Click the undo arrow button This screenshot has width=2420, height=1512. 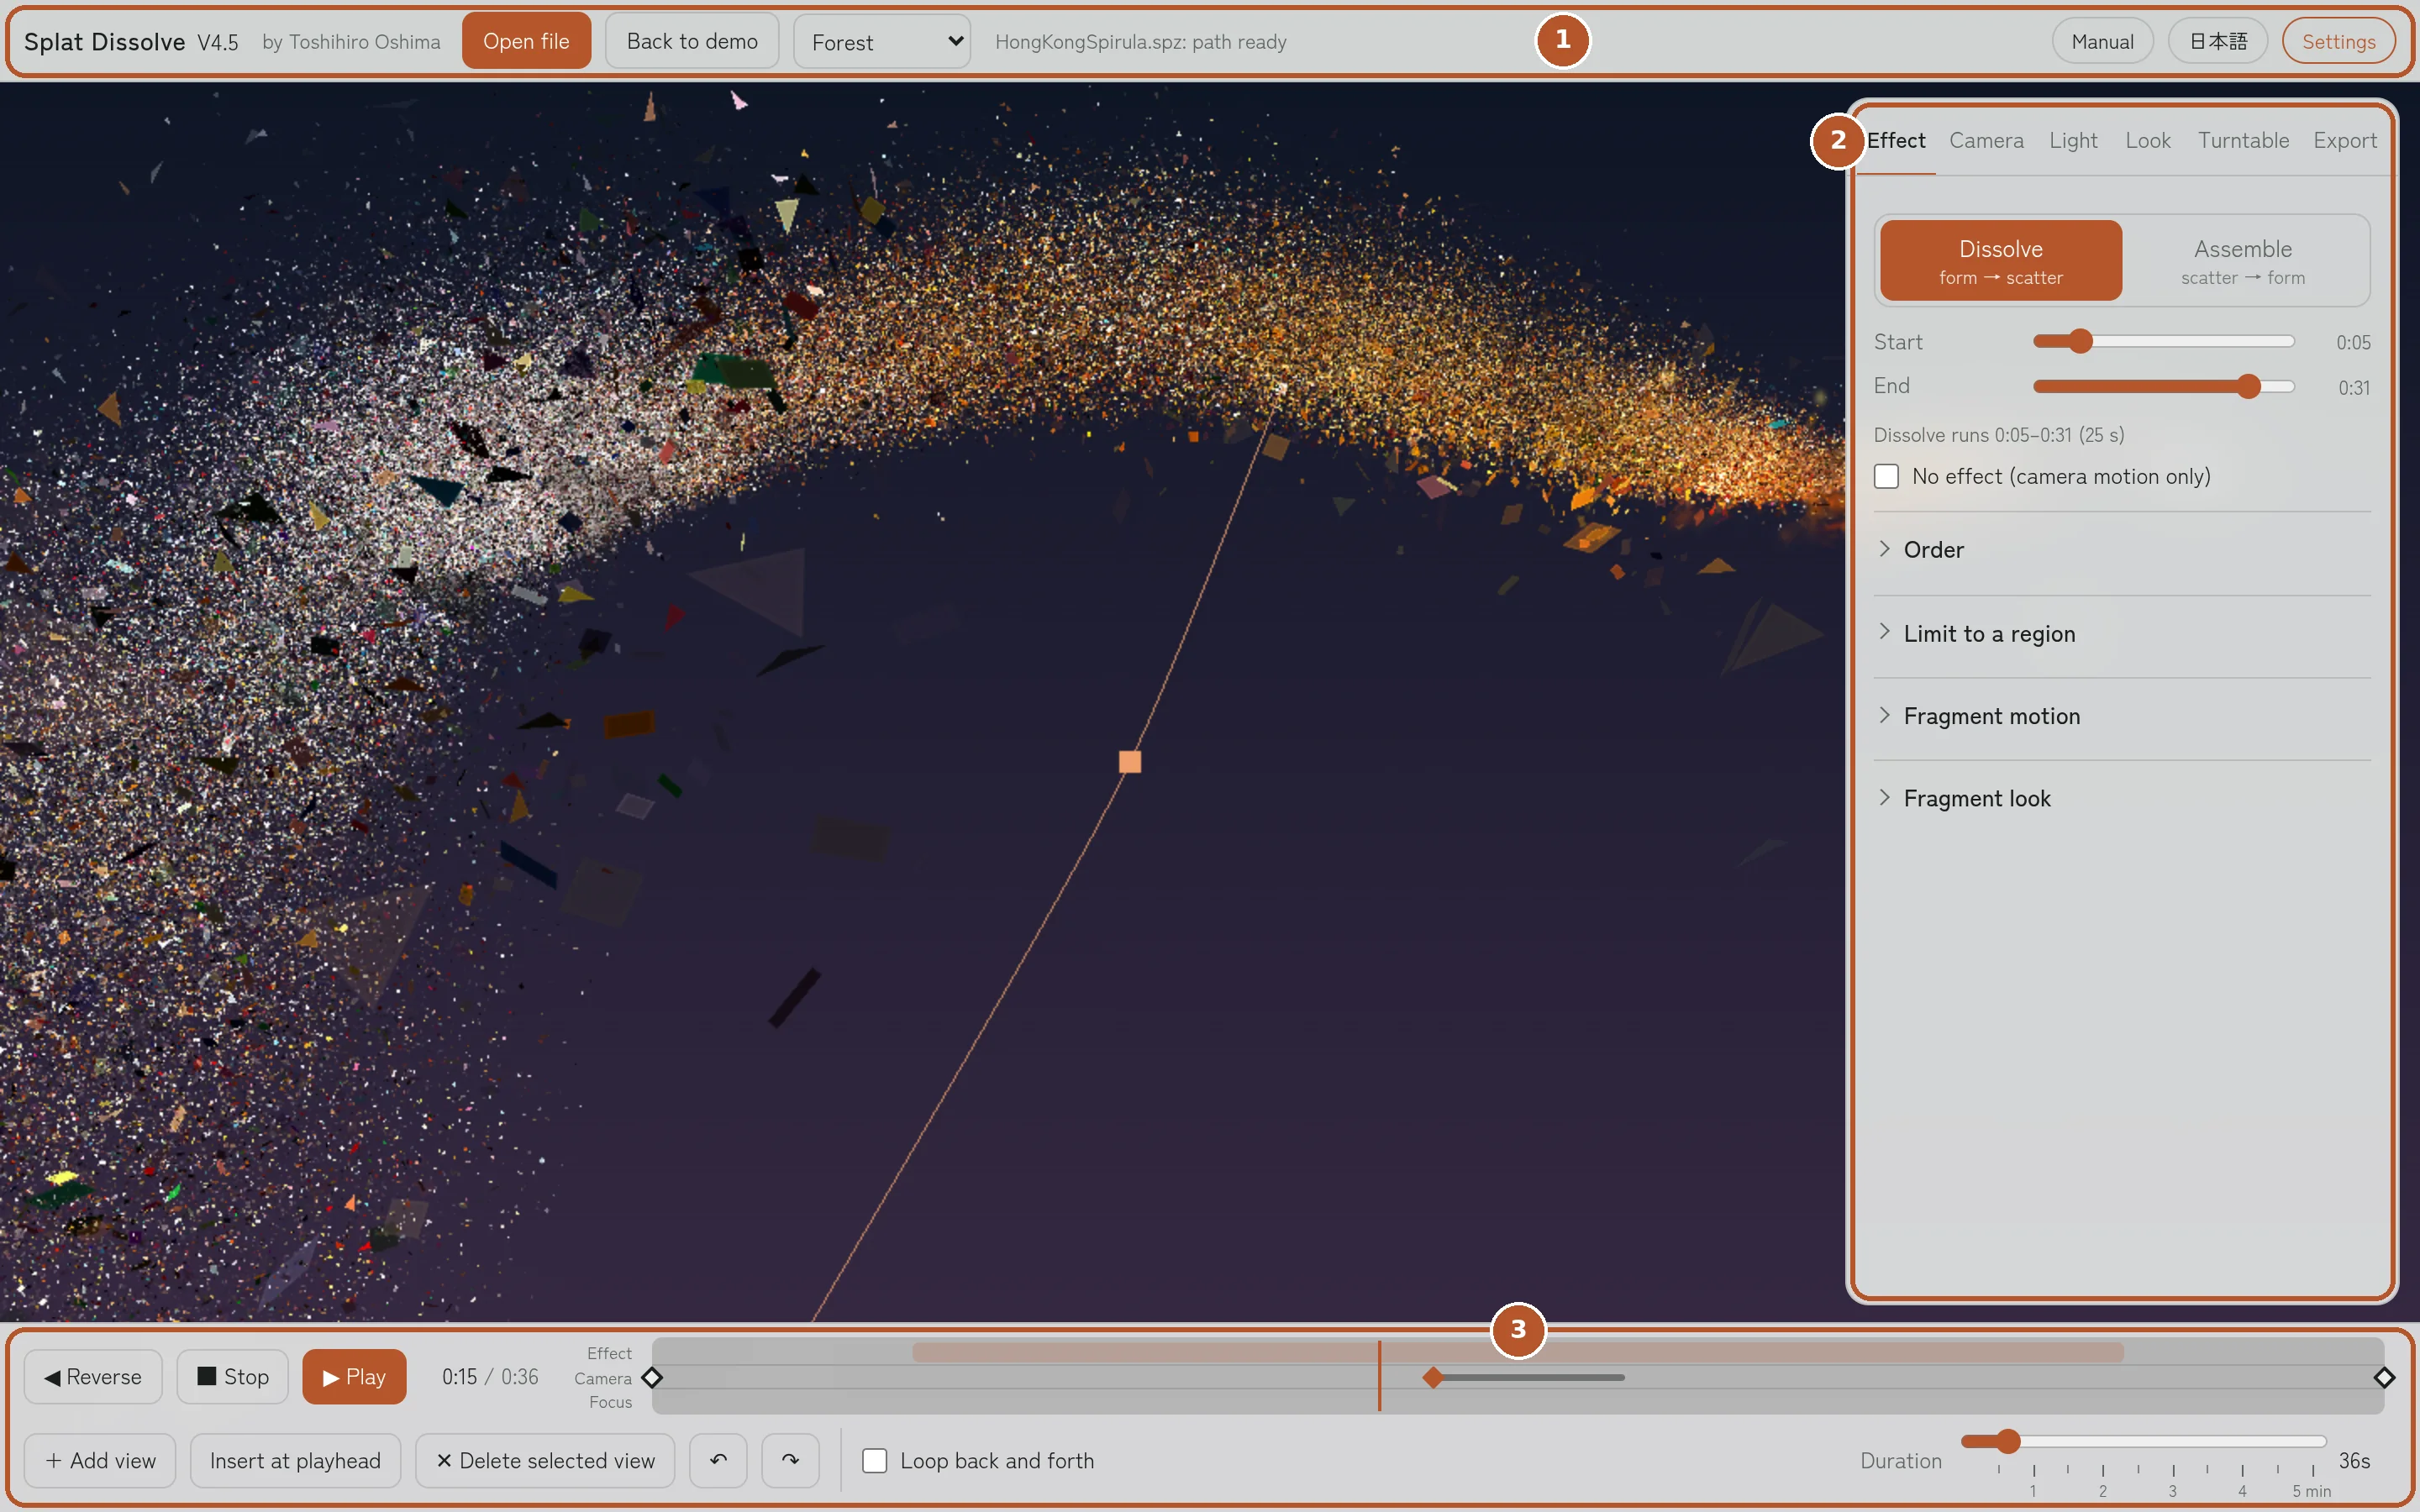tap(718, 1460)
